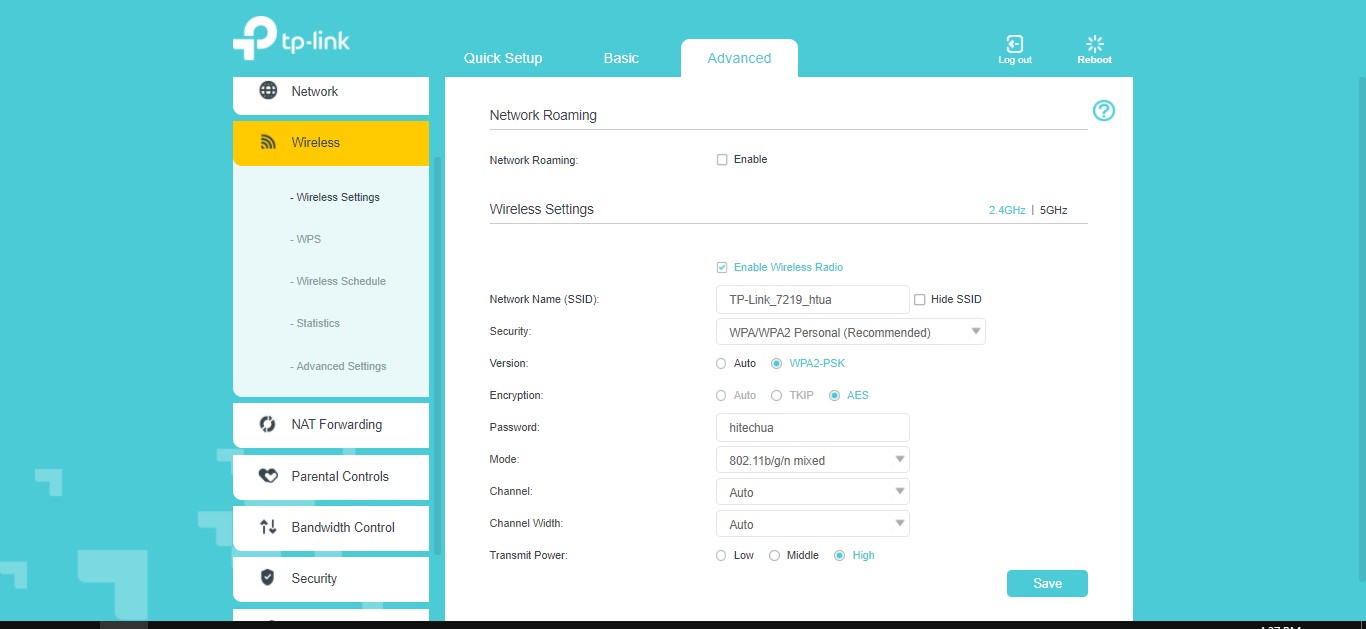Click the Reboot icon
Screen dimensions: 1366x629
pos(1094,44)
